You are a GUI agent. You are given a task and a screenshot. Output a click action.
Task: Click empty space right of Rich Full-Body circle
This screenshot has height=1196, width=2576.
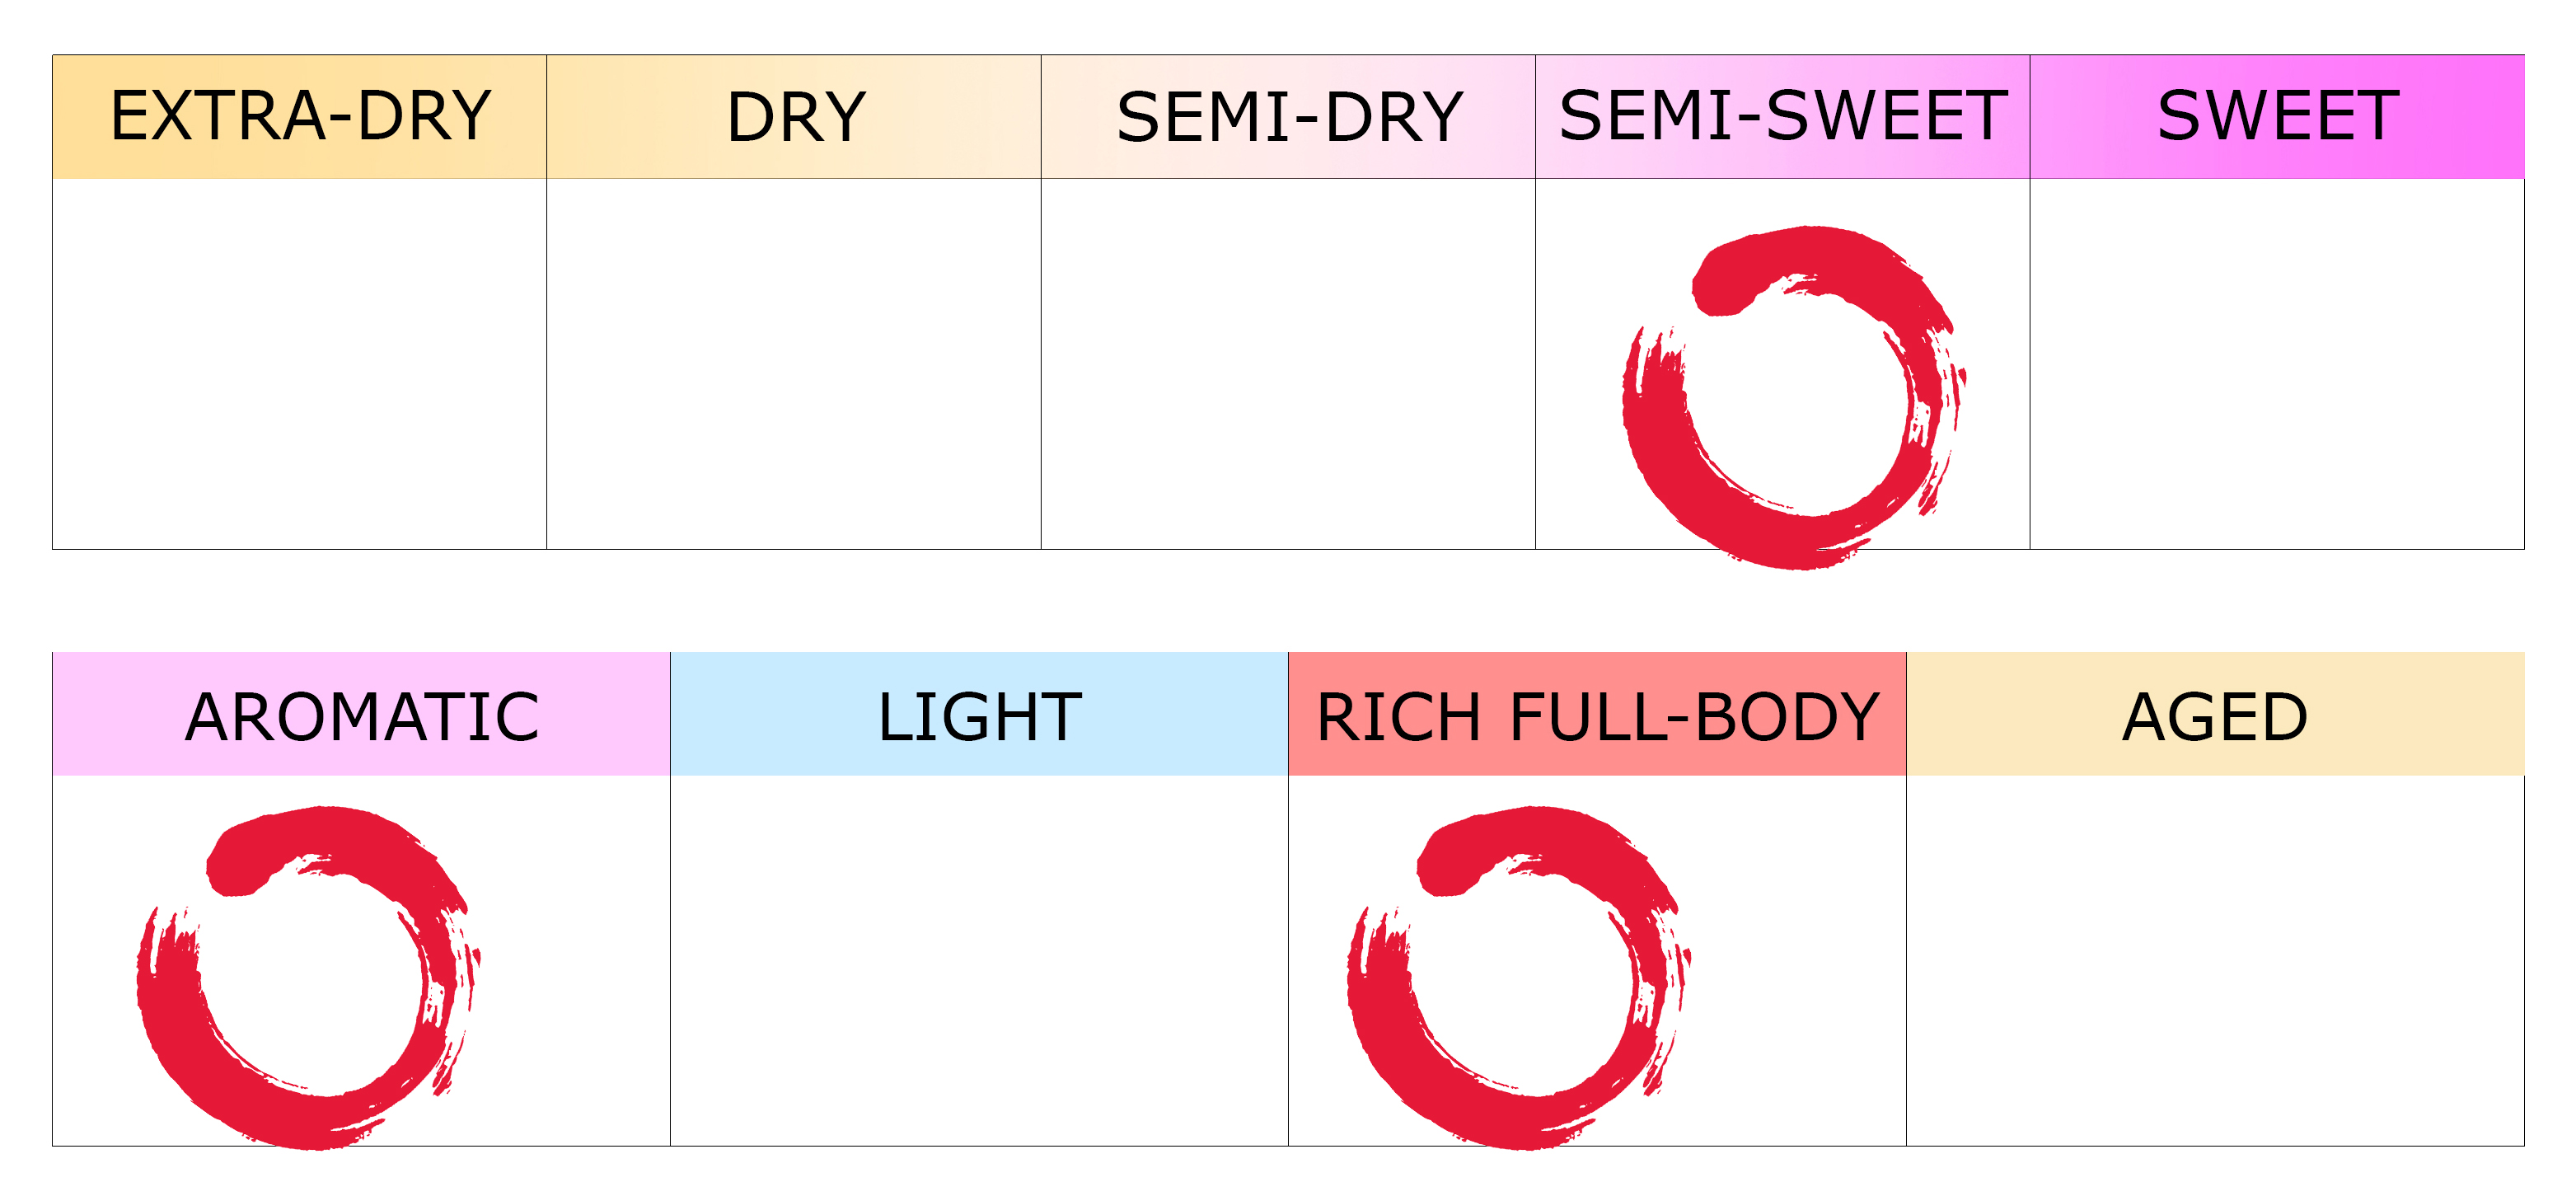tap(1800, 961)
